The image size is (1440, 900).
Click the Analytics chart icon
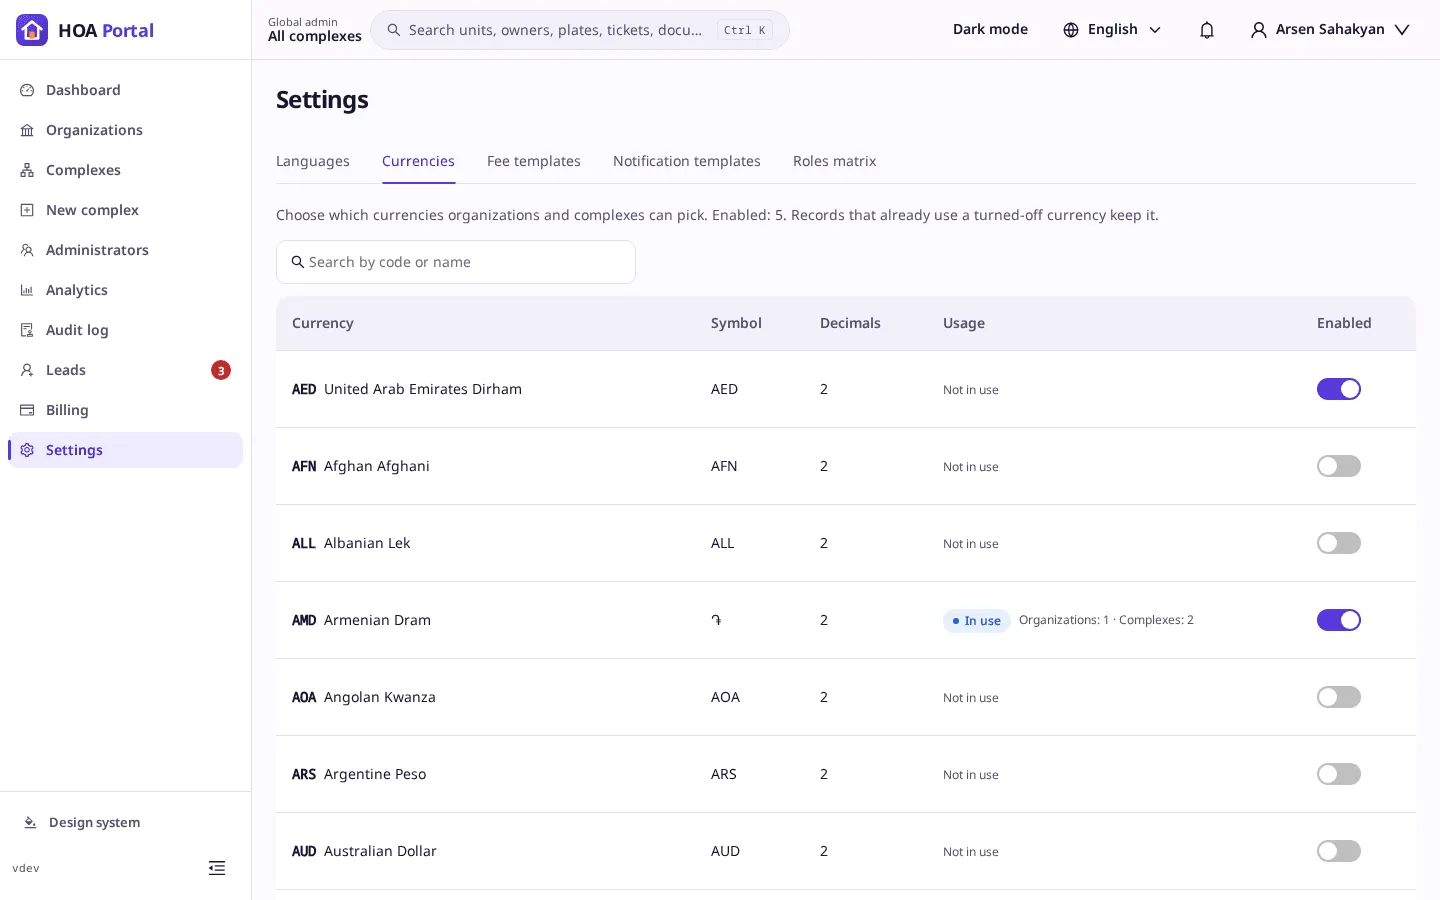27,290
